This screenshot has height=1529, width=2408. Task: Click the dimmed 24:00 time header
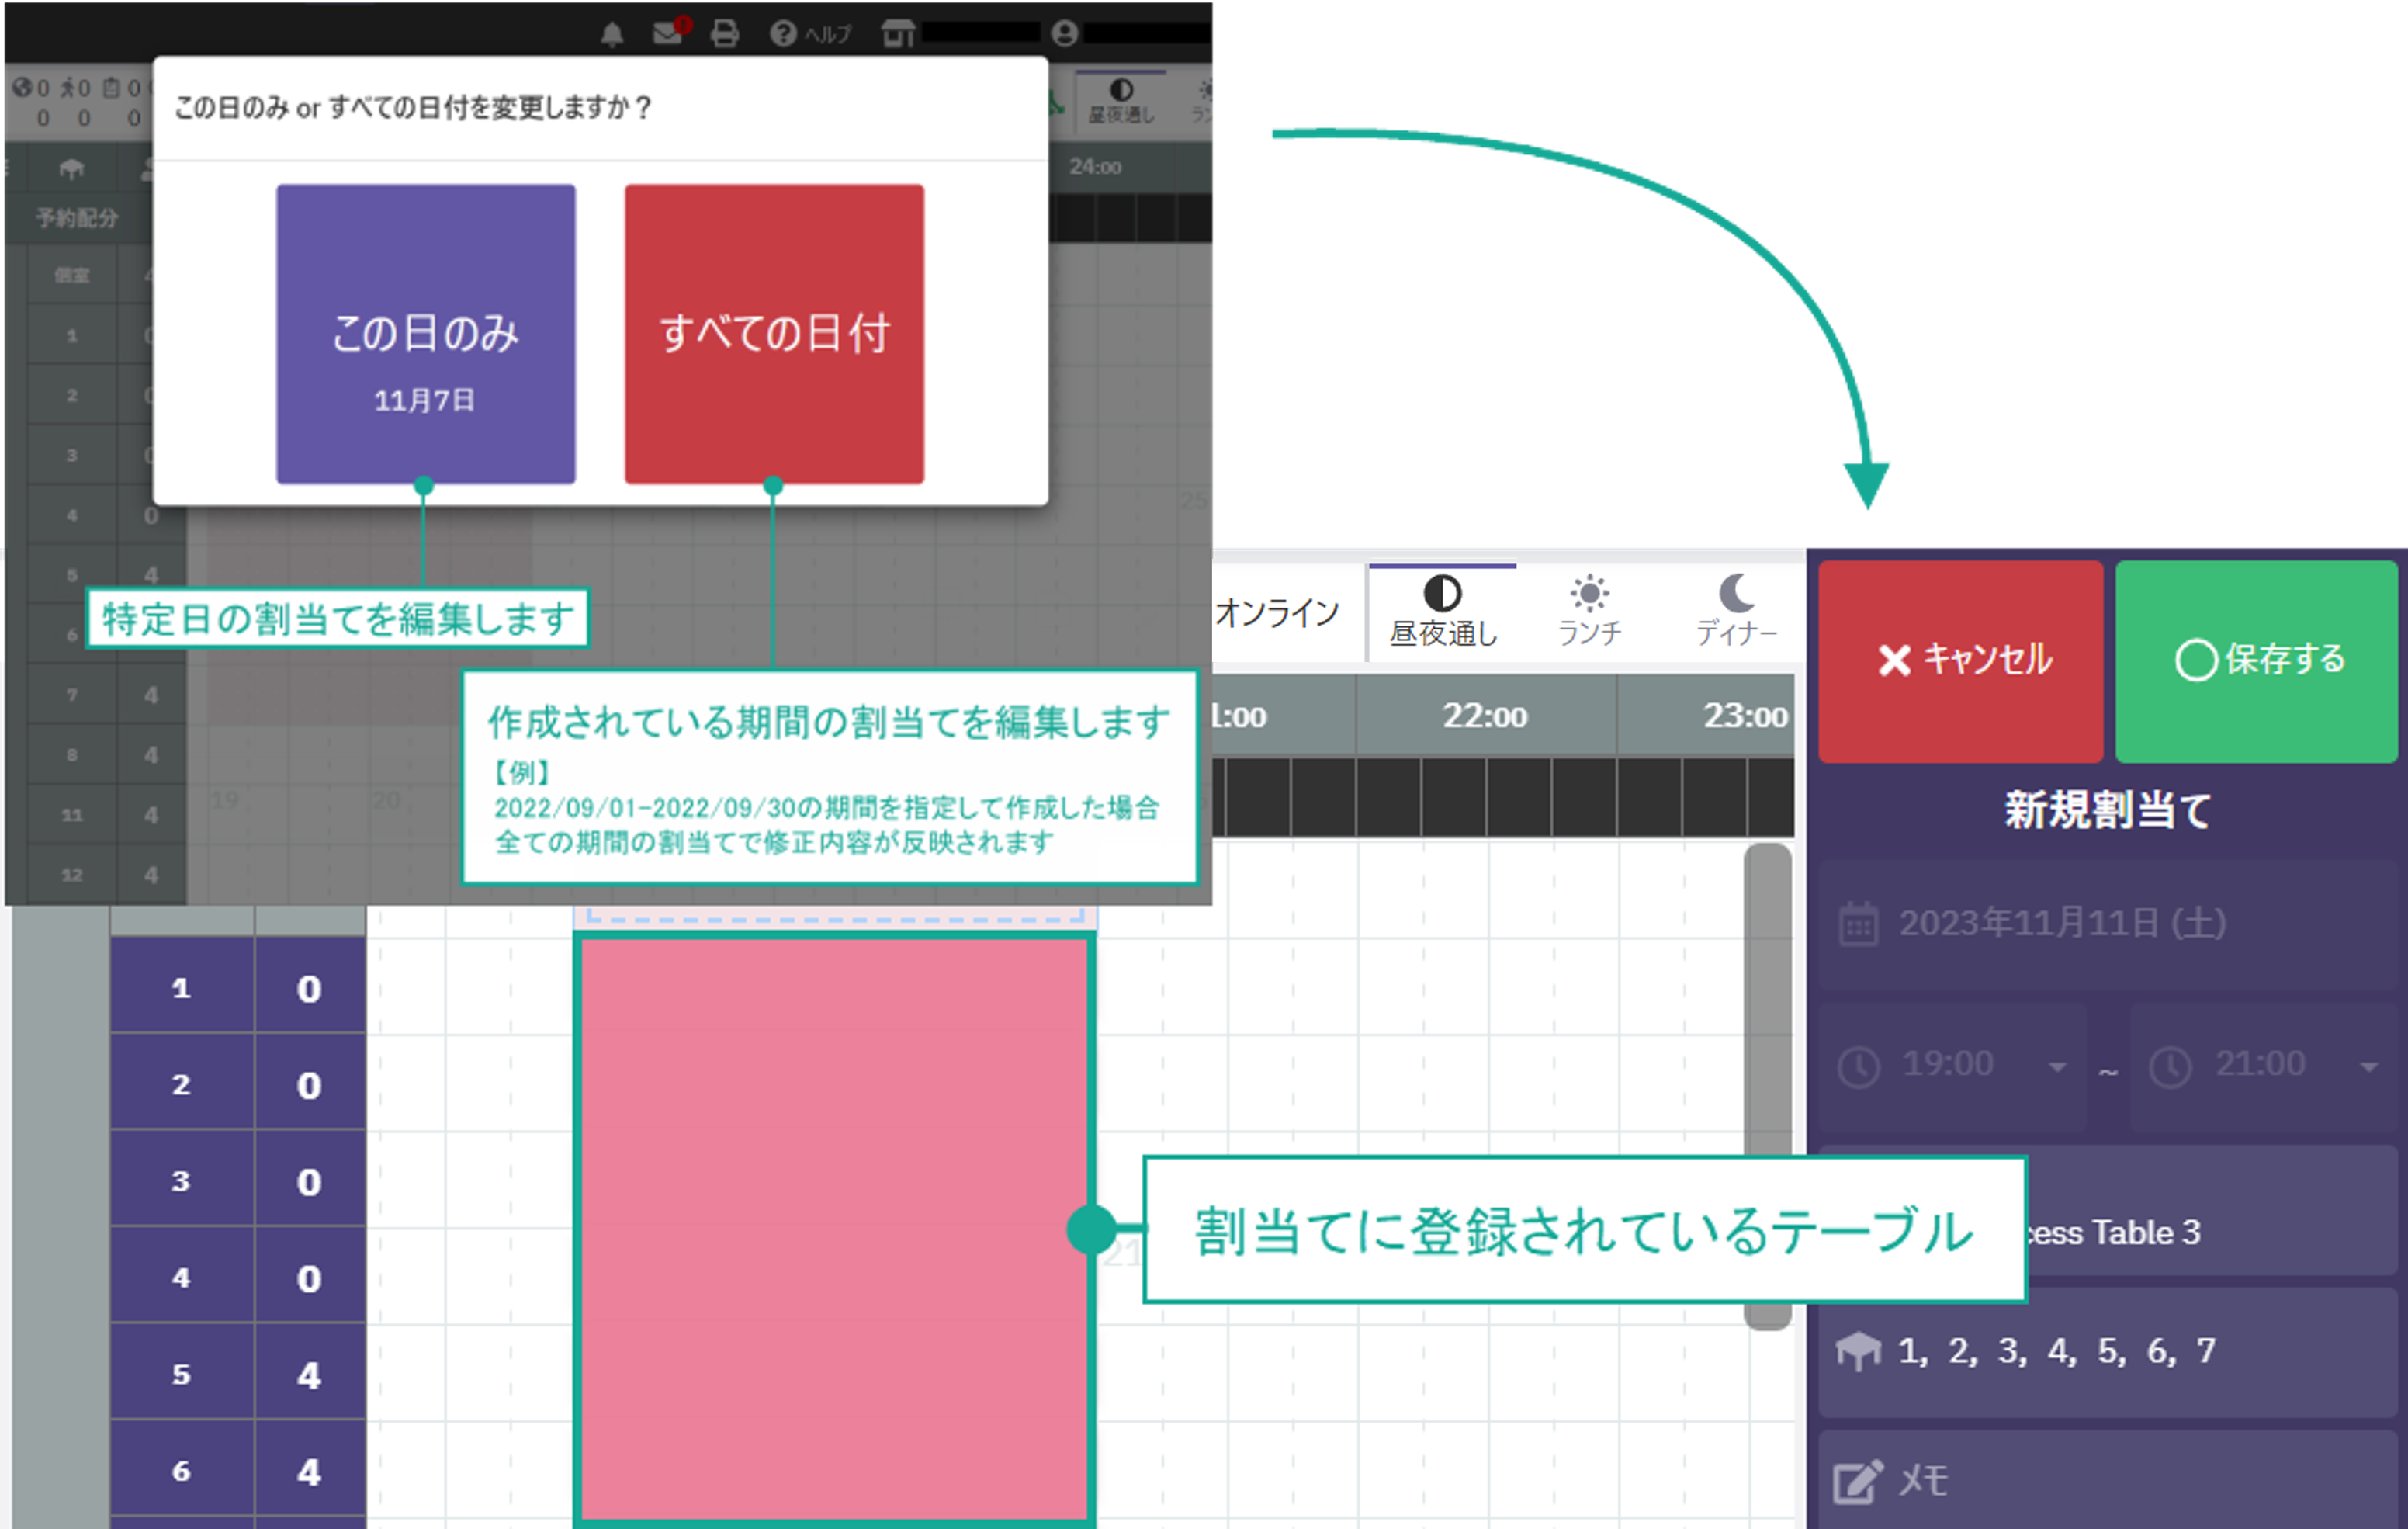point(1095,166)
